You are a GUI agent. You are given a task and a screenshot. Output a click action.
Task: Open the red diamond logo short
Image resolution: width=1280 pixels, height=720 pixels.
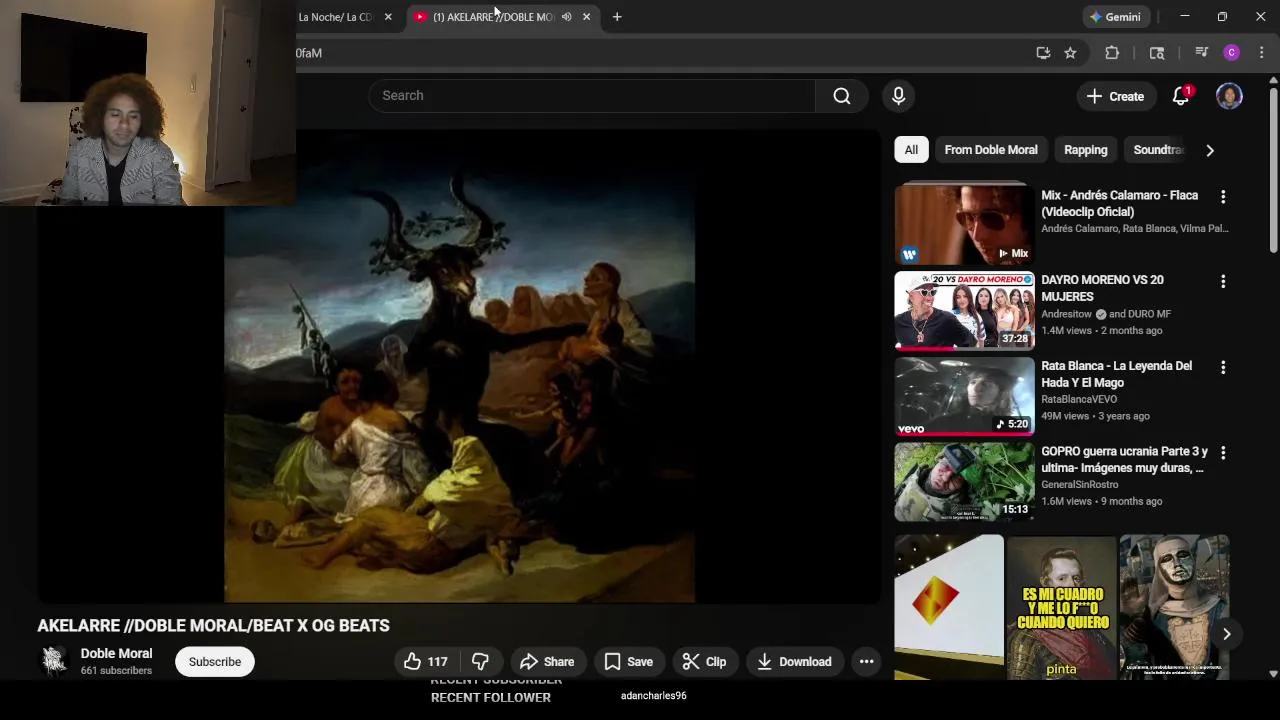pyautogui.click(x=949, y=608)
